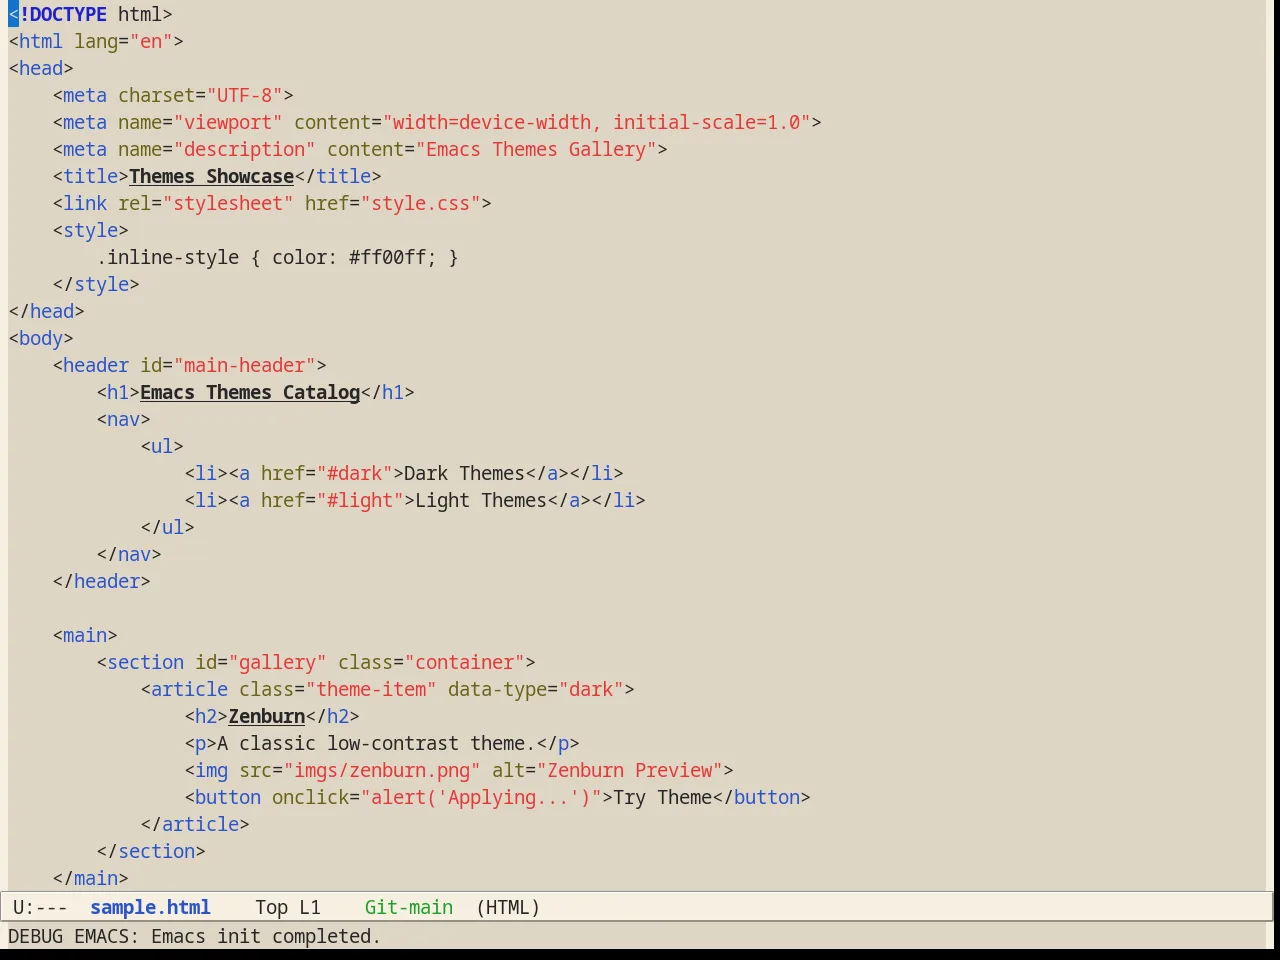Click the closing </article> tag
Viewport: 1280px width, 960px height.
pos(195,824)
